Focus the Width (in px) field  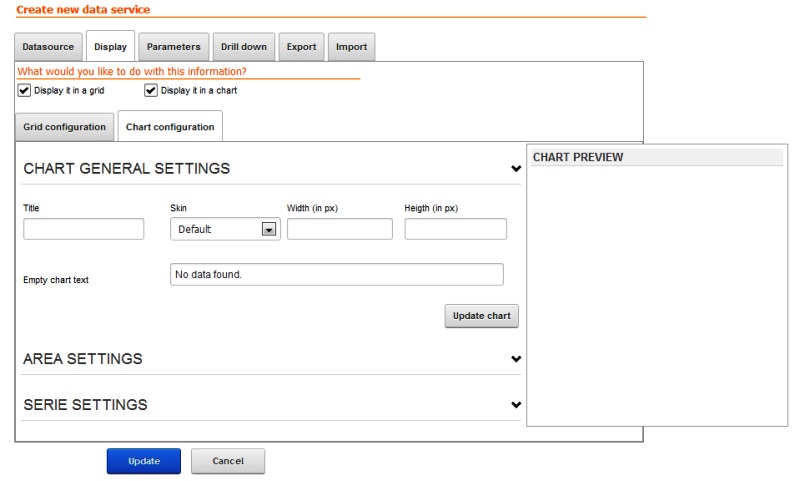[x=340, y=229]
